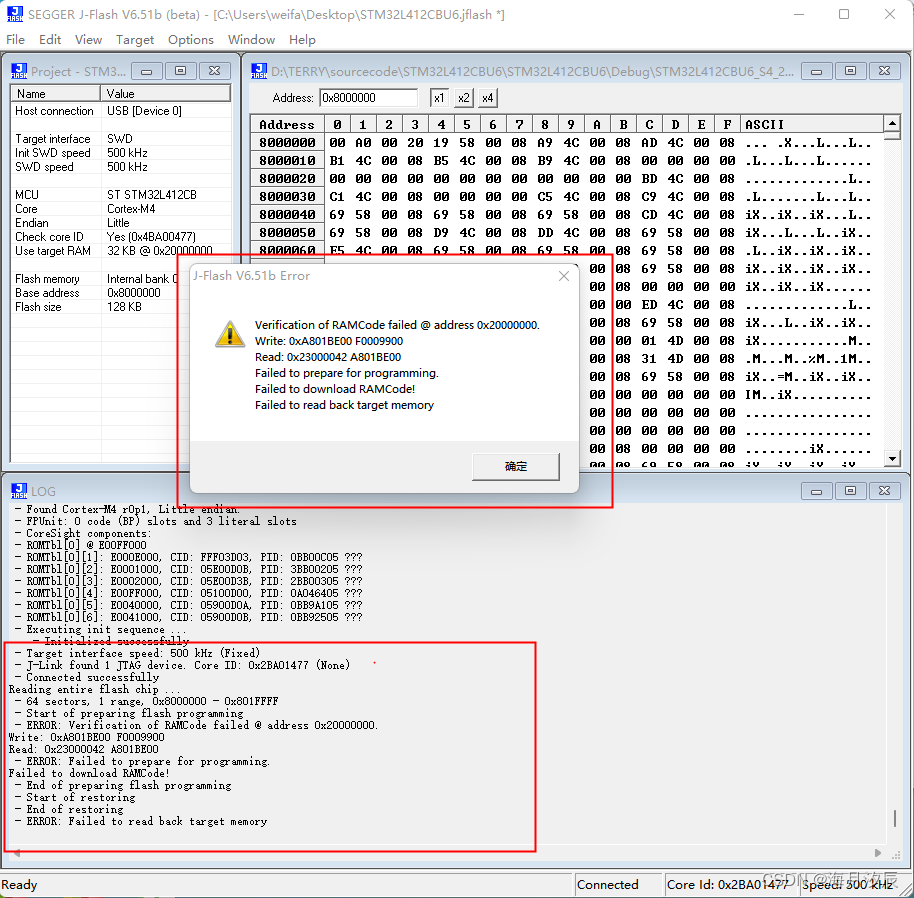Select the Core row

(x=121, y=209)
